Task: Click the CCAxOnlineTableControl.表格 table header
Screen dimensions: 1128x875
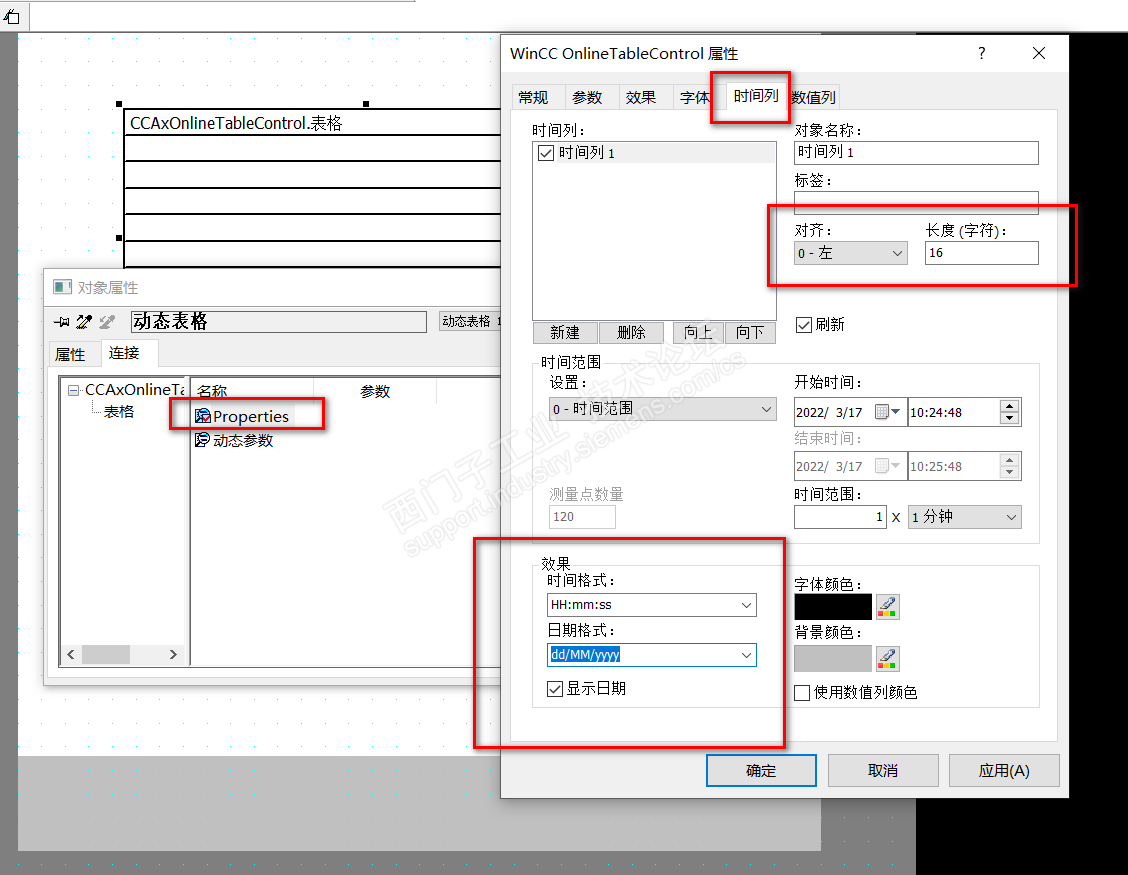Action: click(312, 123)
